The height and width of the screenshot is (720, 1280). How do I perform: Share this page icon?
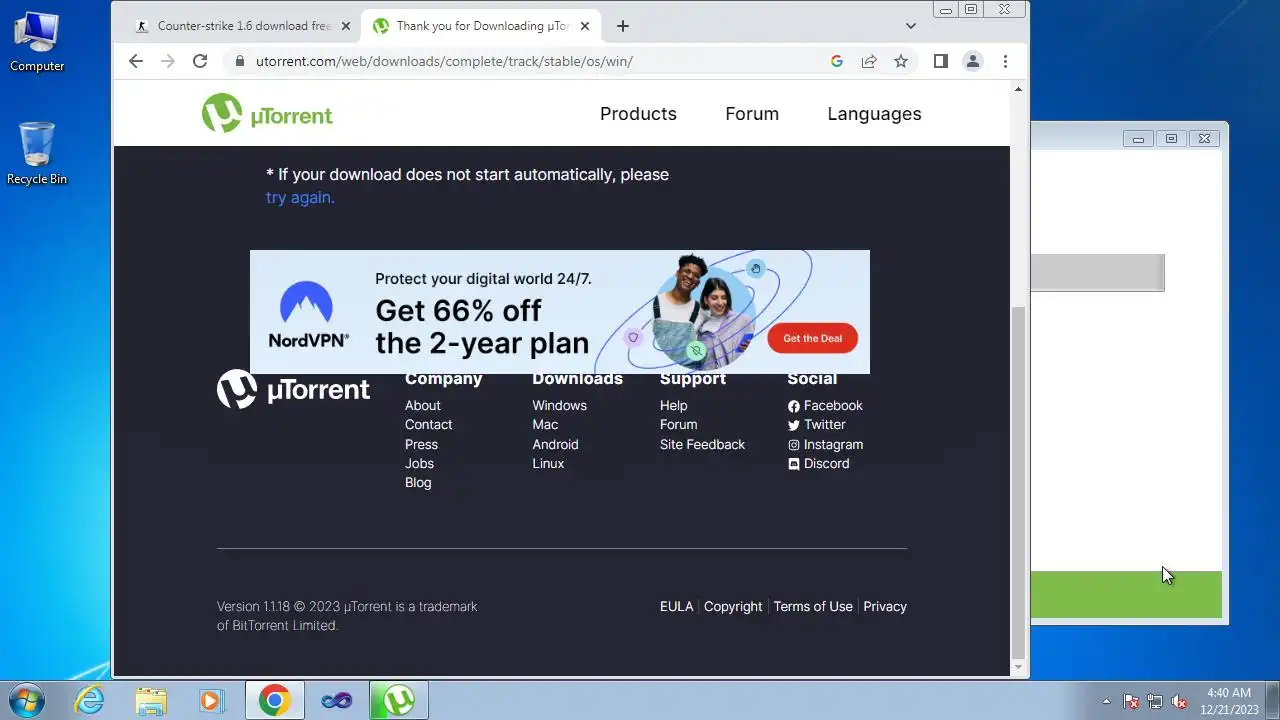tap(869, 61)
